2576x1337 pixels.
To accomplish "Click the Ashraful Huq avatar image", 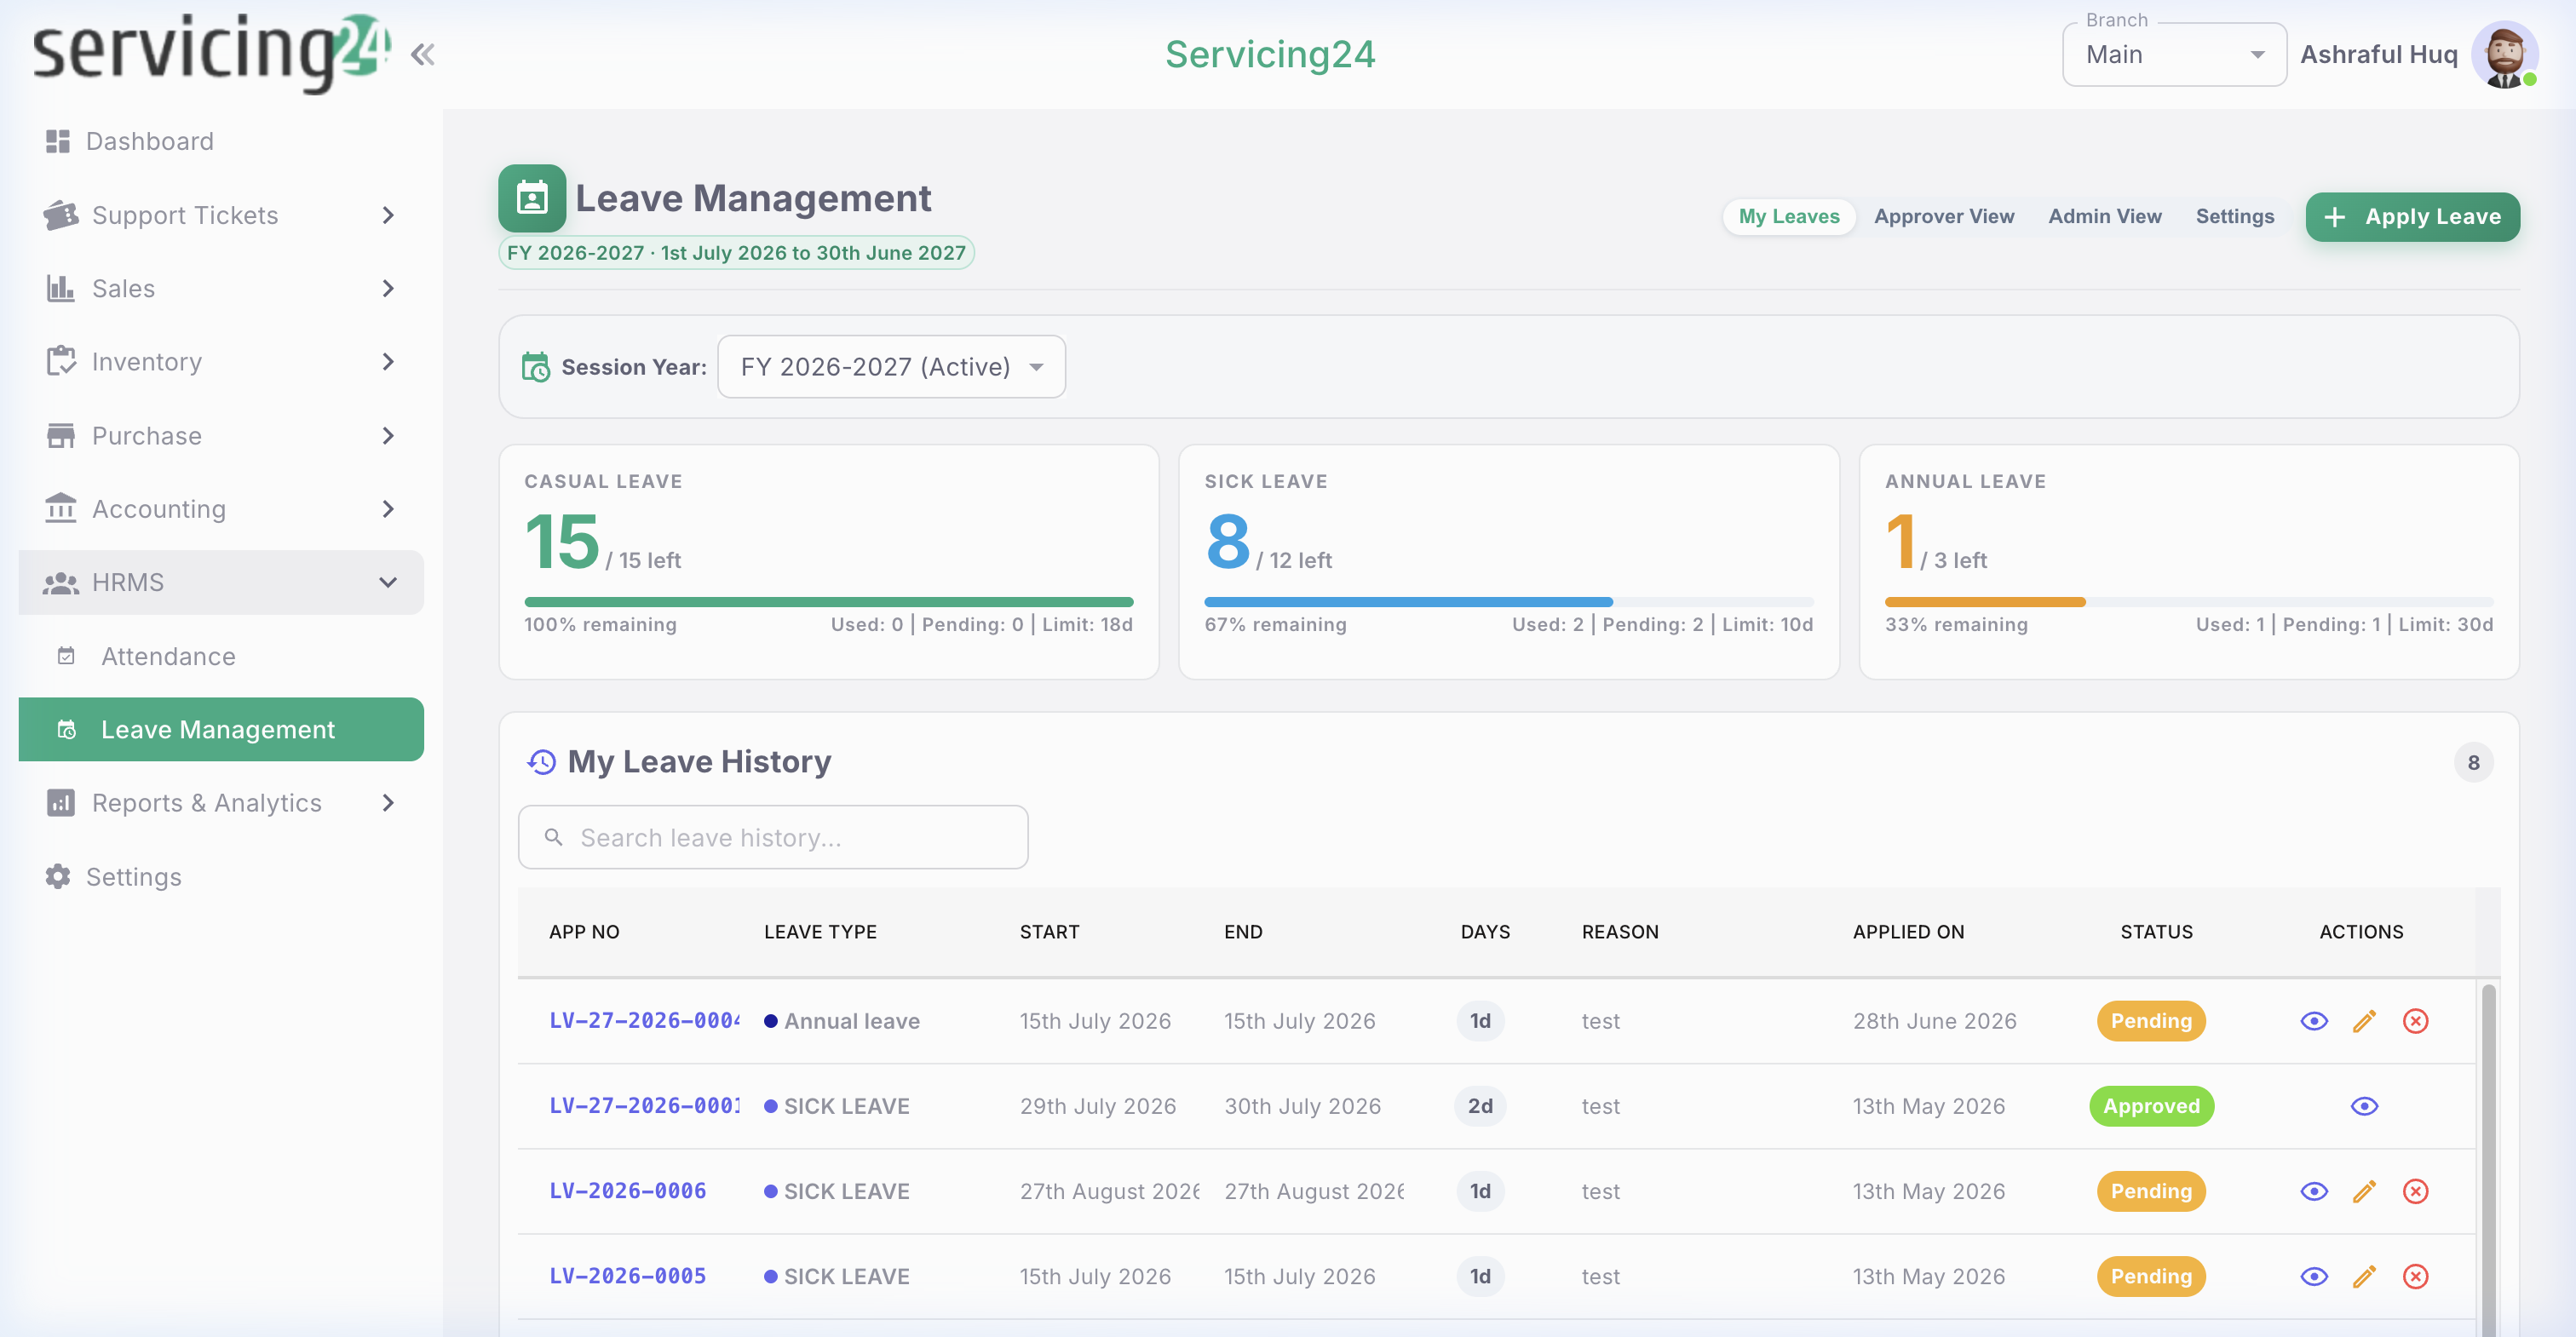I will click(x=2505, y=55).
